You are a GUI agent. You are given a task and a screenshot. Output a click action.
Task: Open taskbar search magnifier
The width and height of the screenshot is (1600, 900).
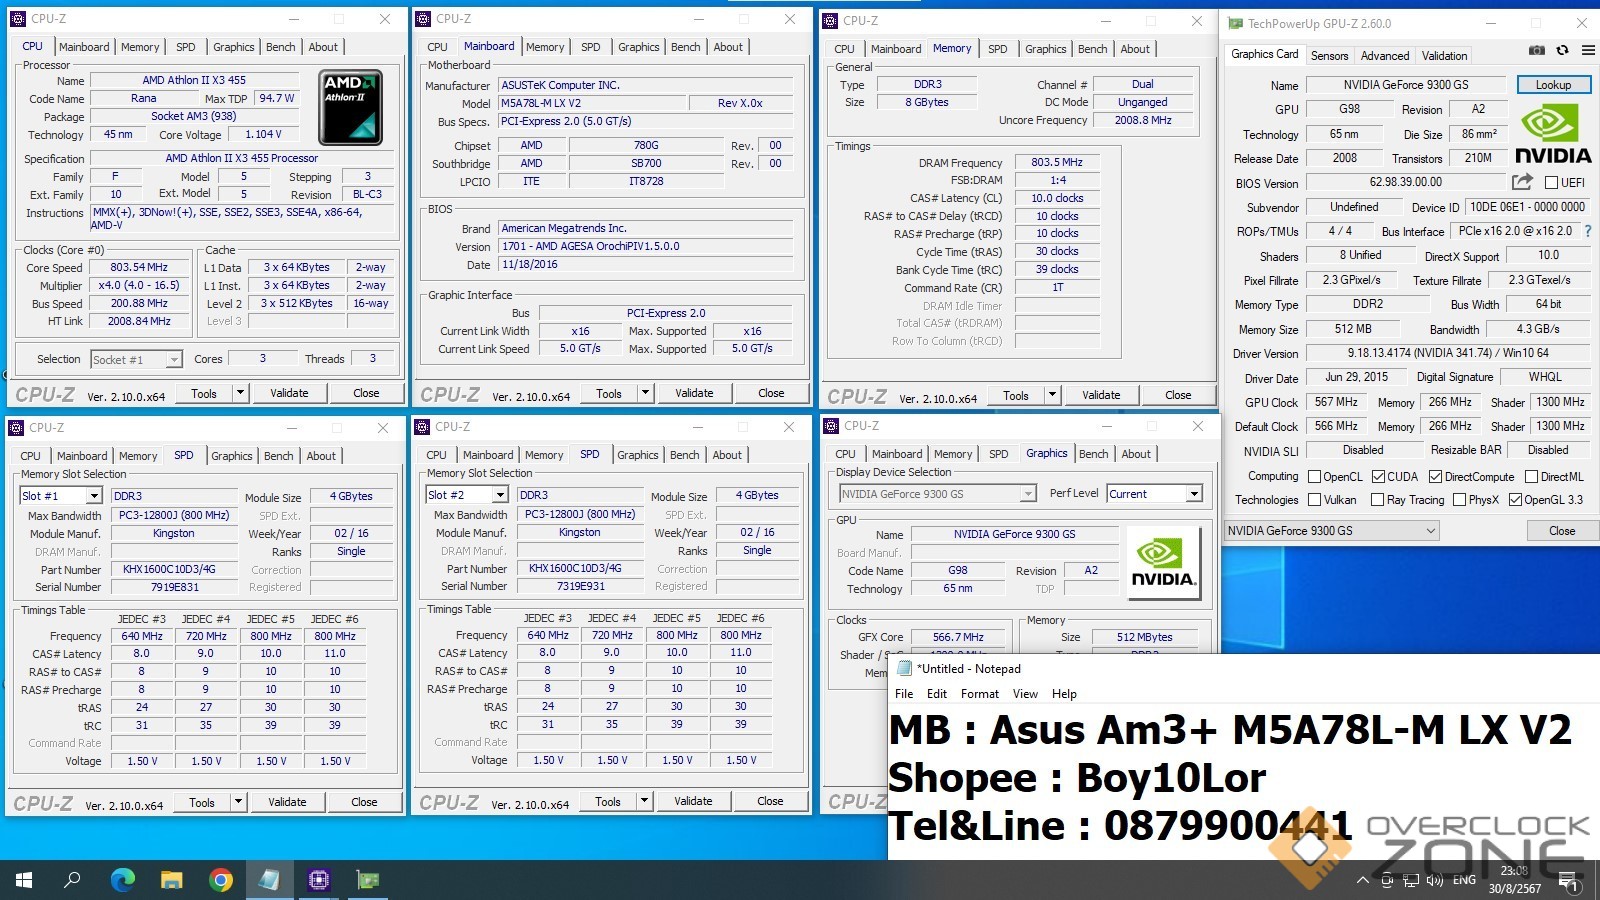[x=72, y=880]
